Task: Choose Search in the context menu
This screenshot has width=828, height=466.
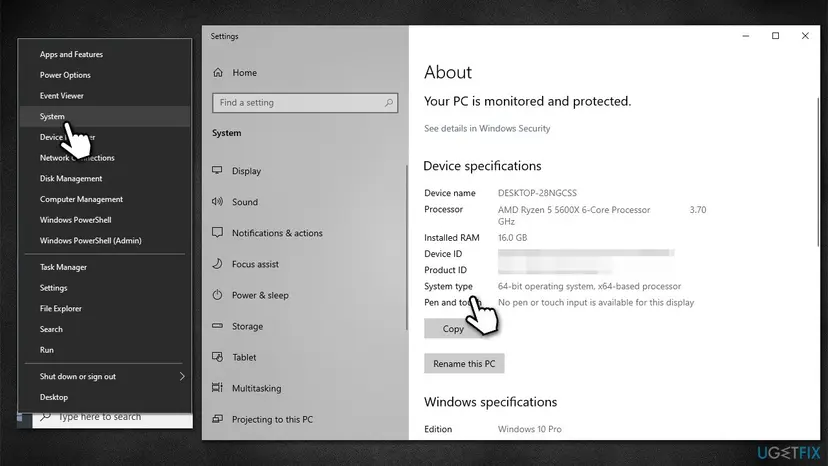Action: pos(51,329)
